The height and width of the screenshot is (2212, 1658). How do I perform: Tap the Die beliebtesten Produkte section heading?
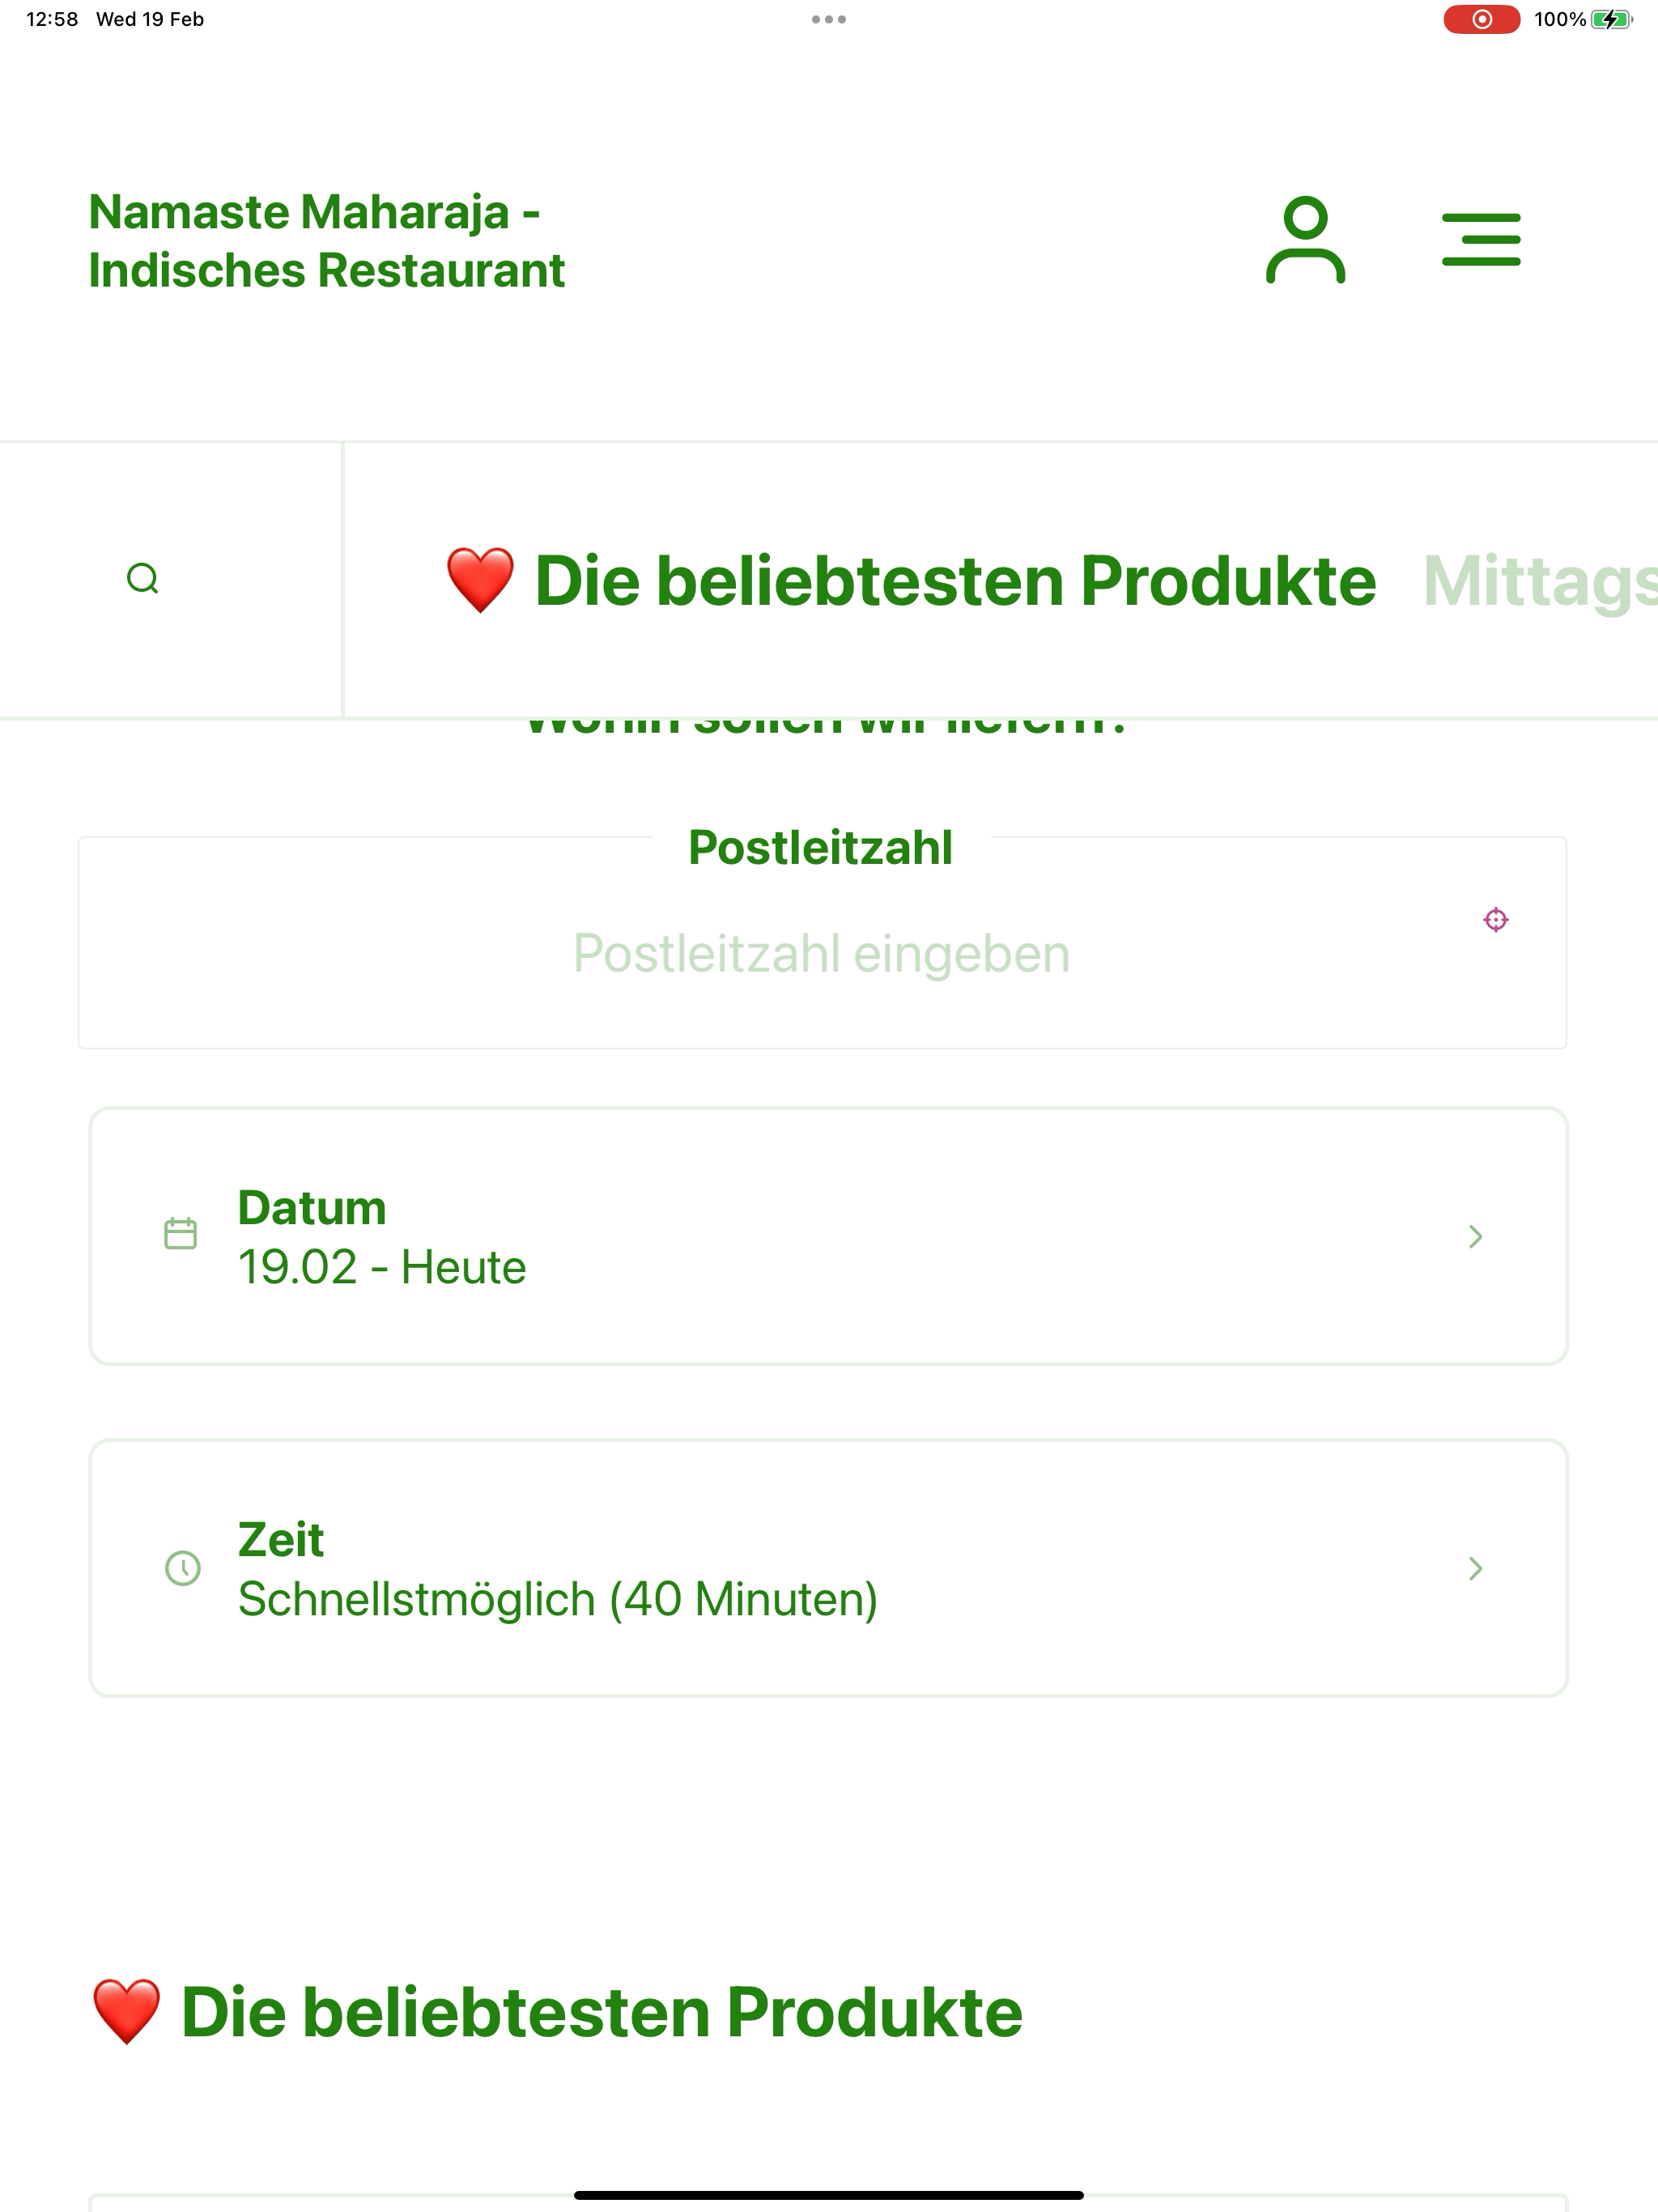point(601,2012)
